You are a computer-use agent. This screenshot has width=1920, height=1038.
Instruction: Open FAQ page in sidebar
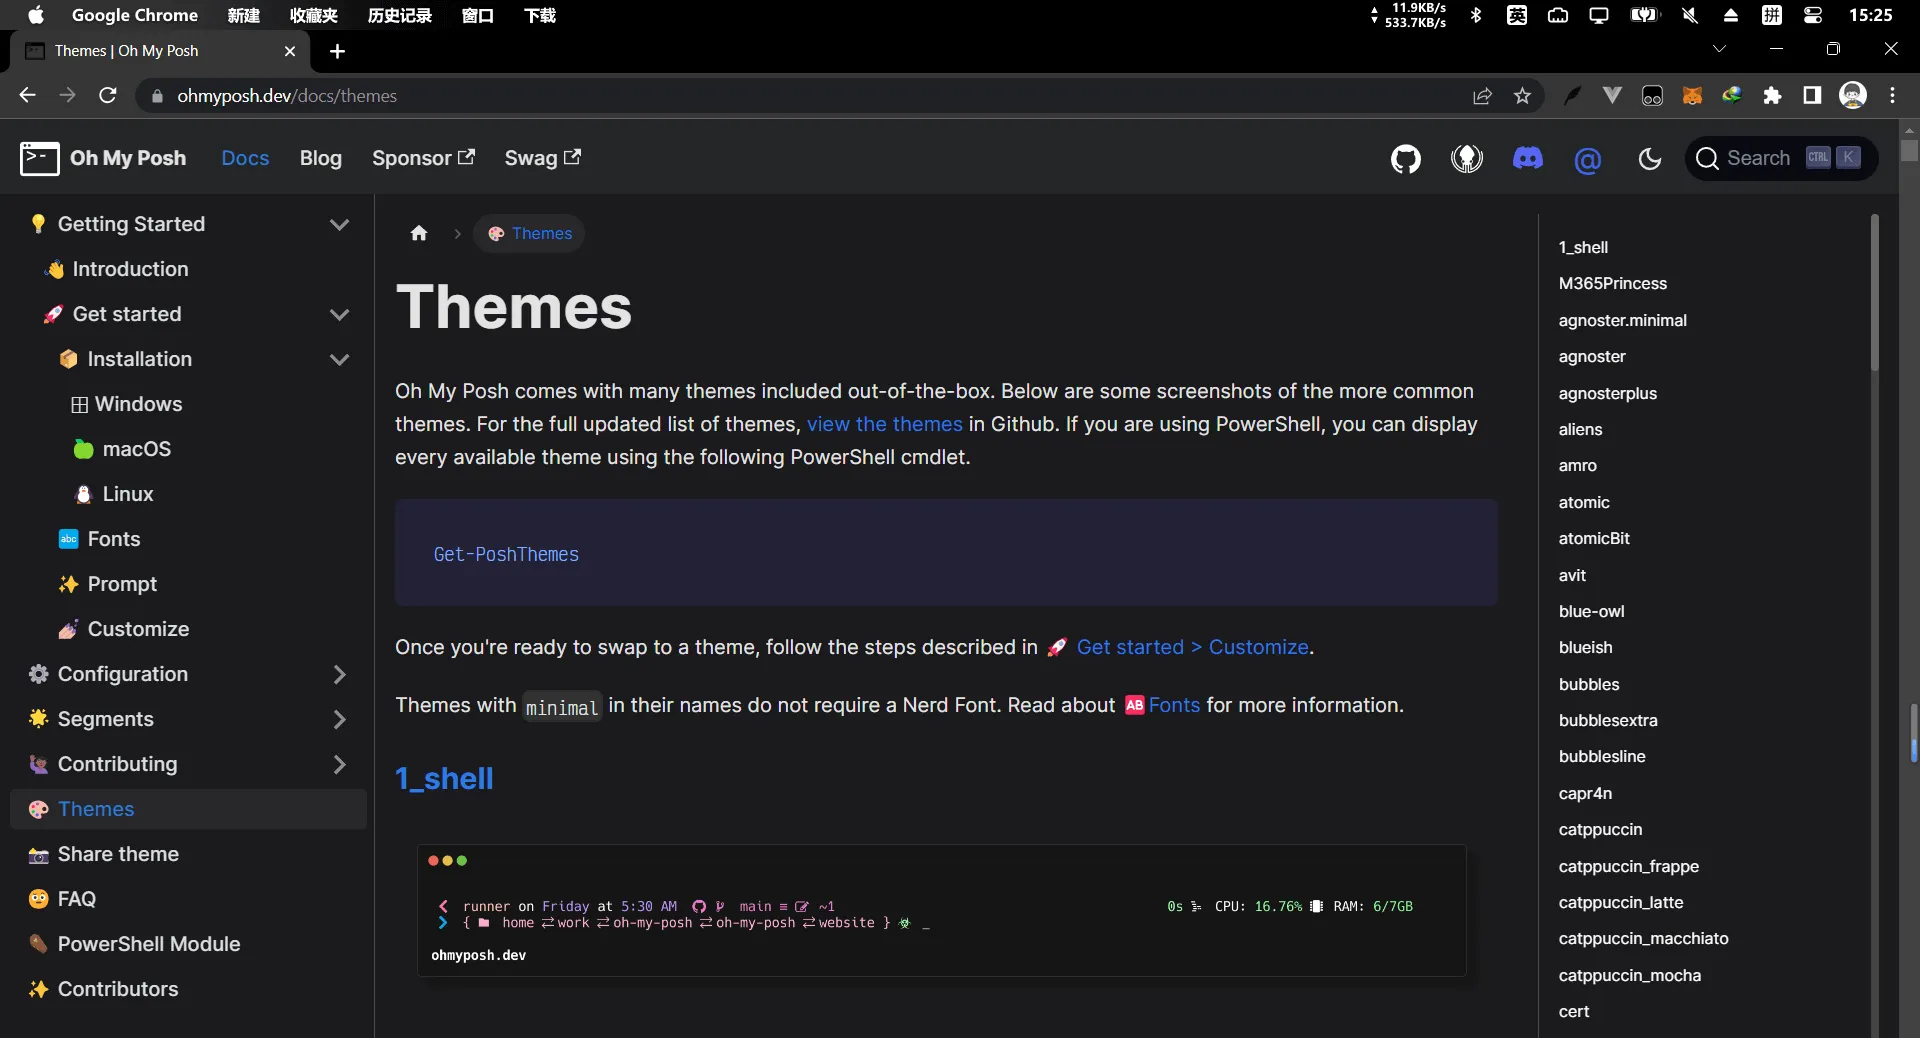tap(62, 899)
